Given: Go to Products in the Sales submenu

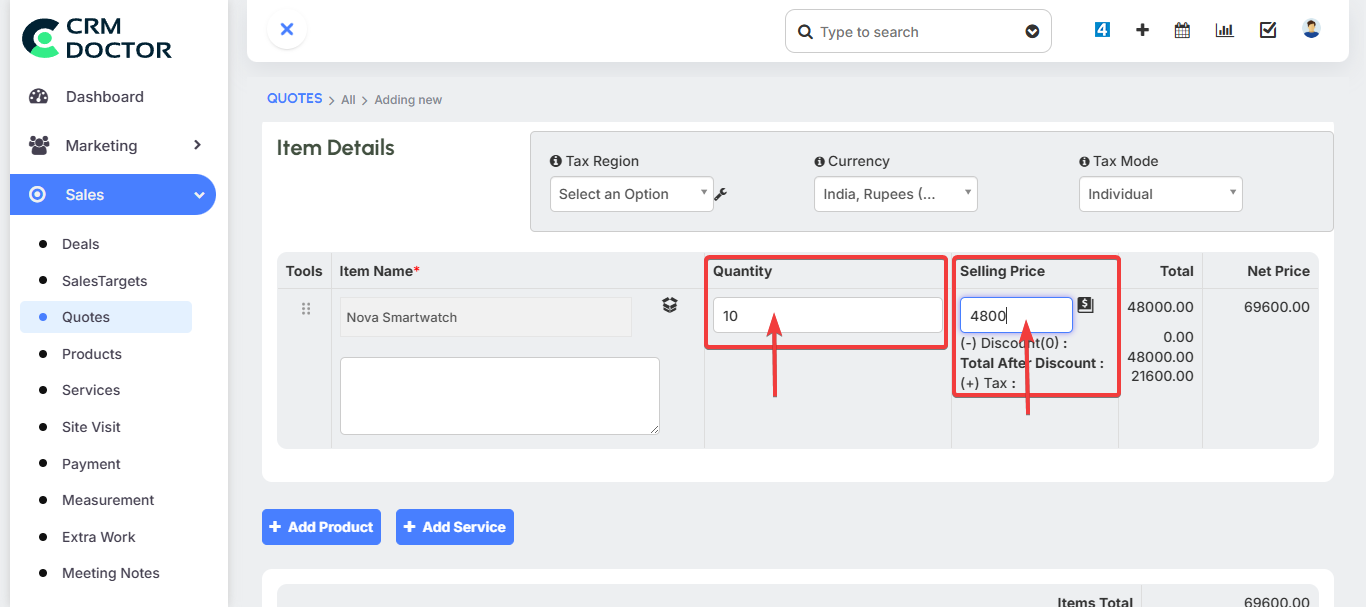Looking at the screenshot, I should click(x=91, y=354).
